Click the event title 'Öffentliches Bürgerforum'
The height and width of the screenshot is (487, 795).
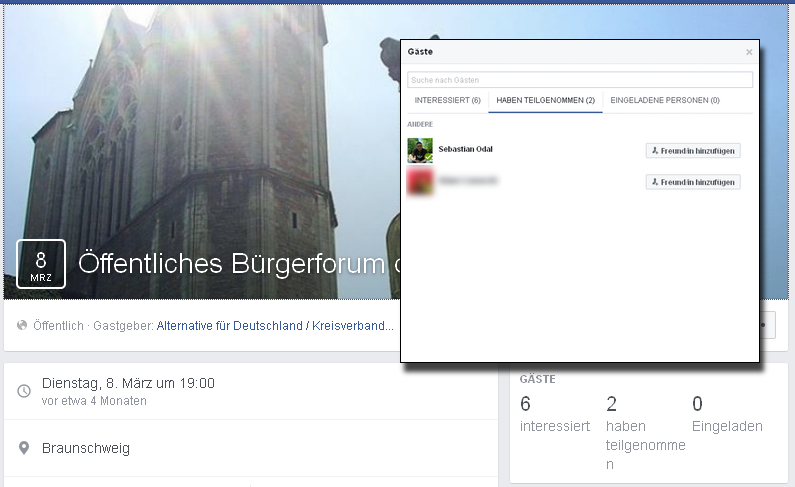click(x=231, y=264)
